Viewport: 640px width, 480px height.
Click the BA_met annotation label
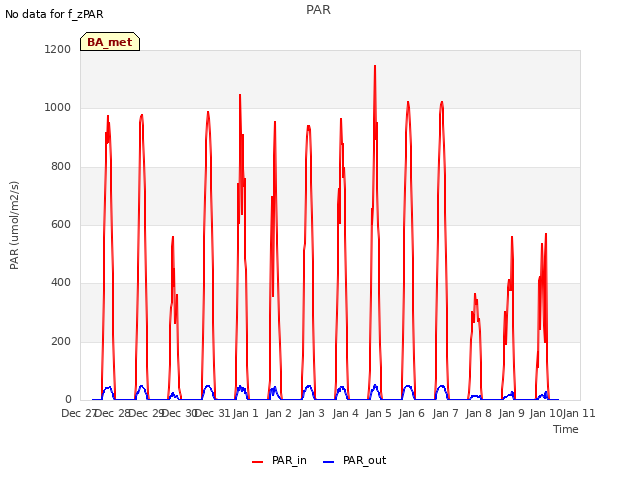point(110,42)
